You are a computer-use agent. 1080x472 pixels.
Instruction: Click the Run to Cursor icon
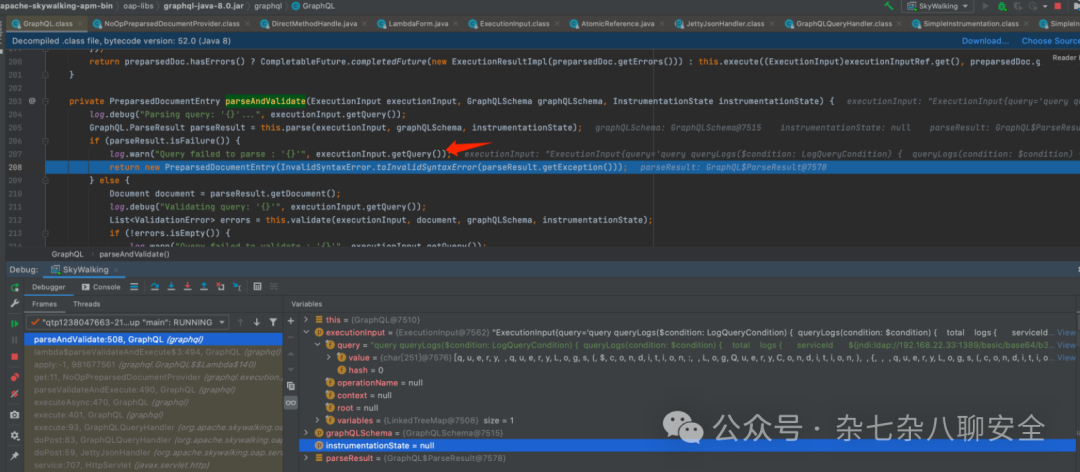pyautogui.click(x=237, y=287)
